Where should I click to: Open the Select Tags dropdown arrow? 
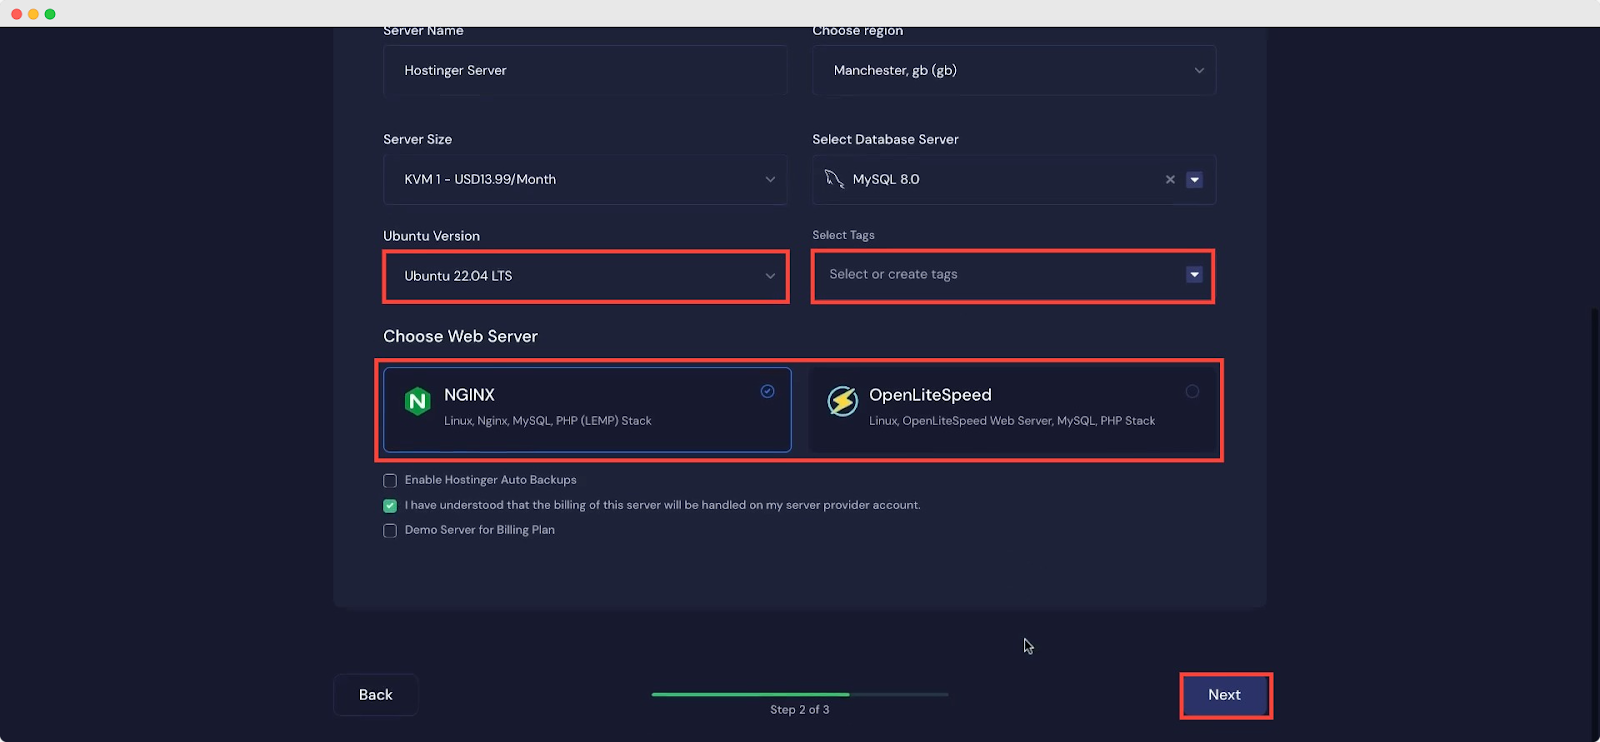[x=1194, y=274]
